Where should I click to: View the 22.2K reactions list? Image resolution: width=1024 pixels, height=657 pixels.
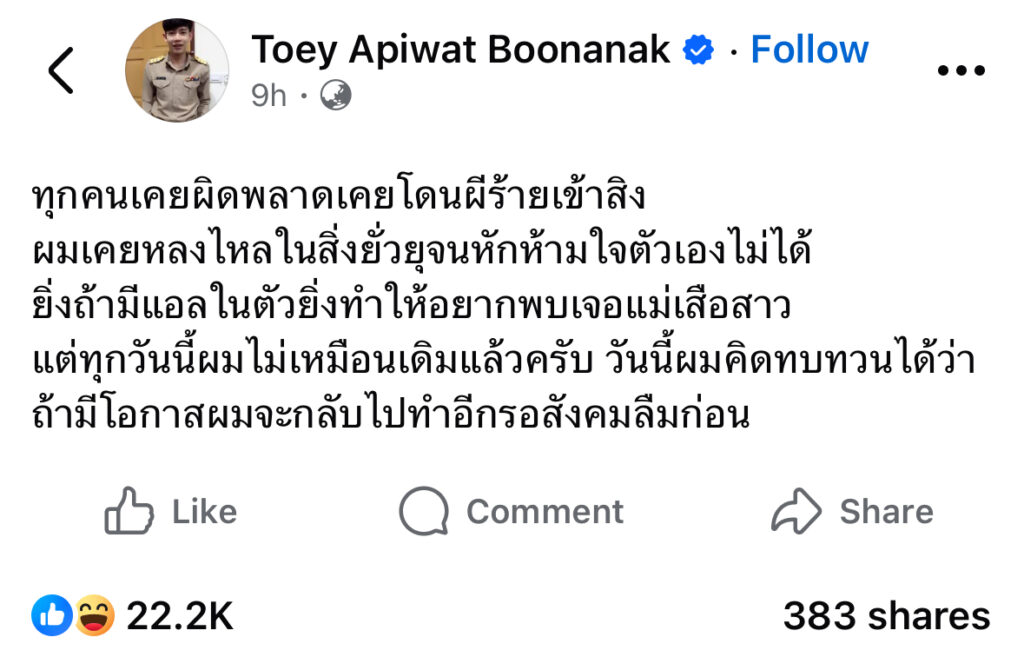[179, 616]
